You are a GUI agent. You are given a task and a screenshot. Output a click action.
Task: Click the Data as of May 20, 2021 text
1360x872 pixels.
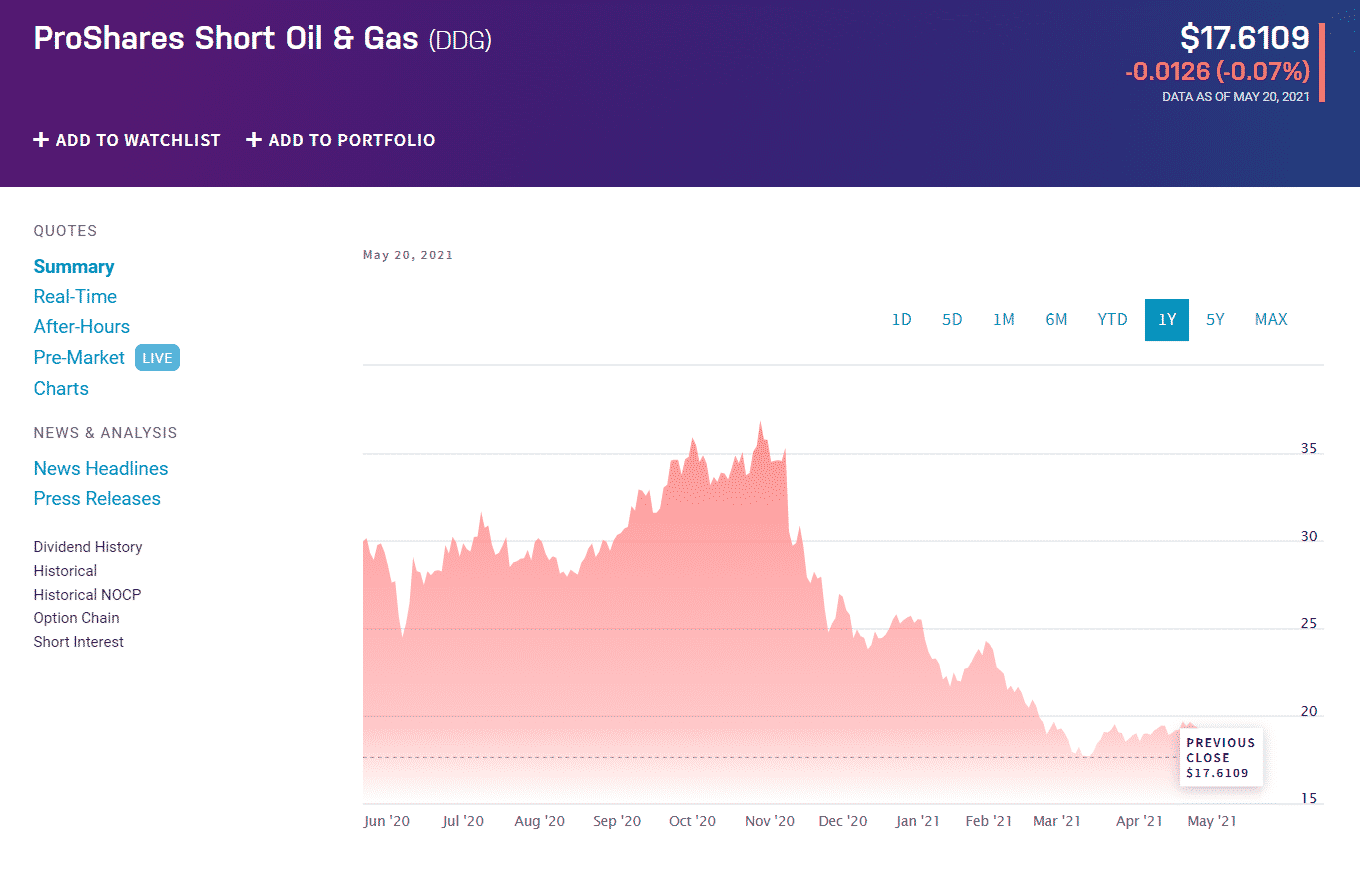[x=1236, y=97]
